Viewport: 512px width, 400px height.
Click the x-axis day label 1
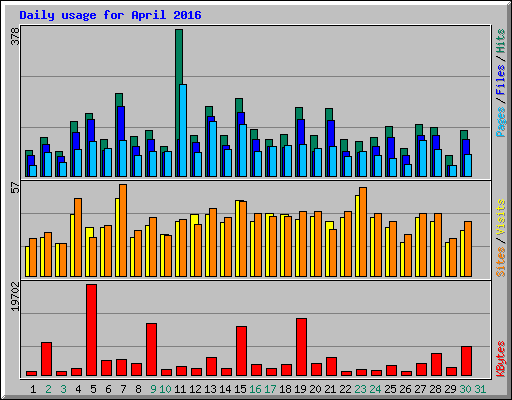pos(33,389)
